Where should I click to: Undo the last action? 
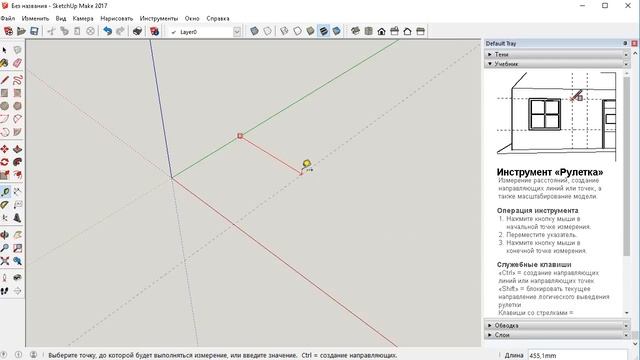click(107, 31)
